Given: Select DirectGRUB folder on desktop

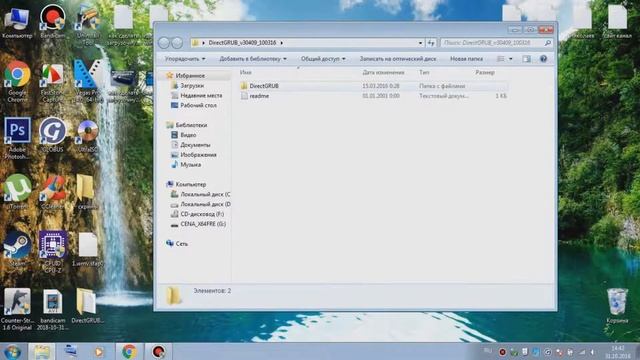Looking at the screenshot, I should (87, 306).
